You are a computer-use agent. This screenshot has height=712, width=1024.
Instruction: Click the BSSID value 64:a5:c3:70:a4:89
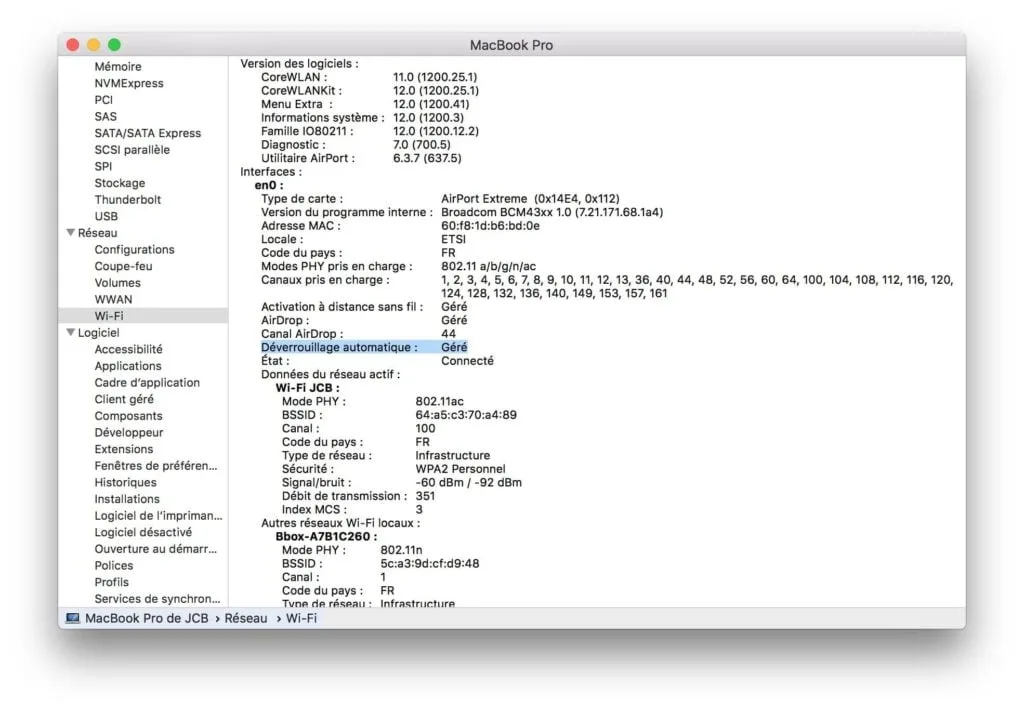pos(466,415)
